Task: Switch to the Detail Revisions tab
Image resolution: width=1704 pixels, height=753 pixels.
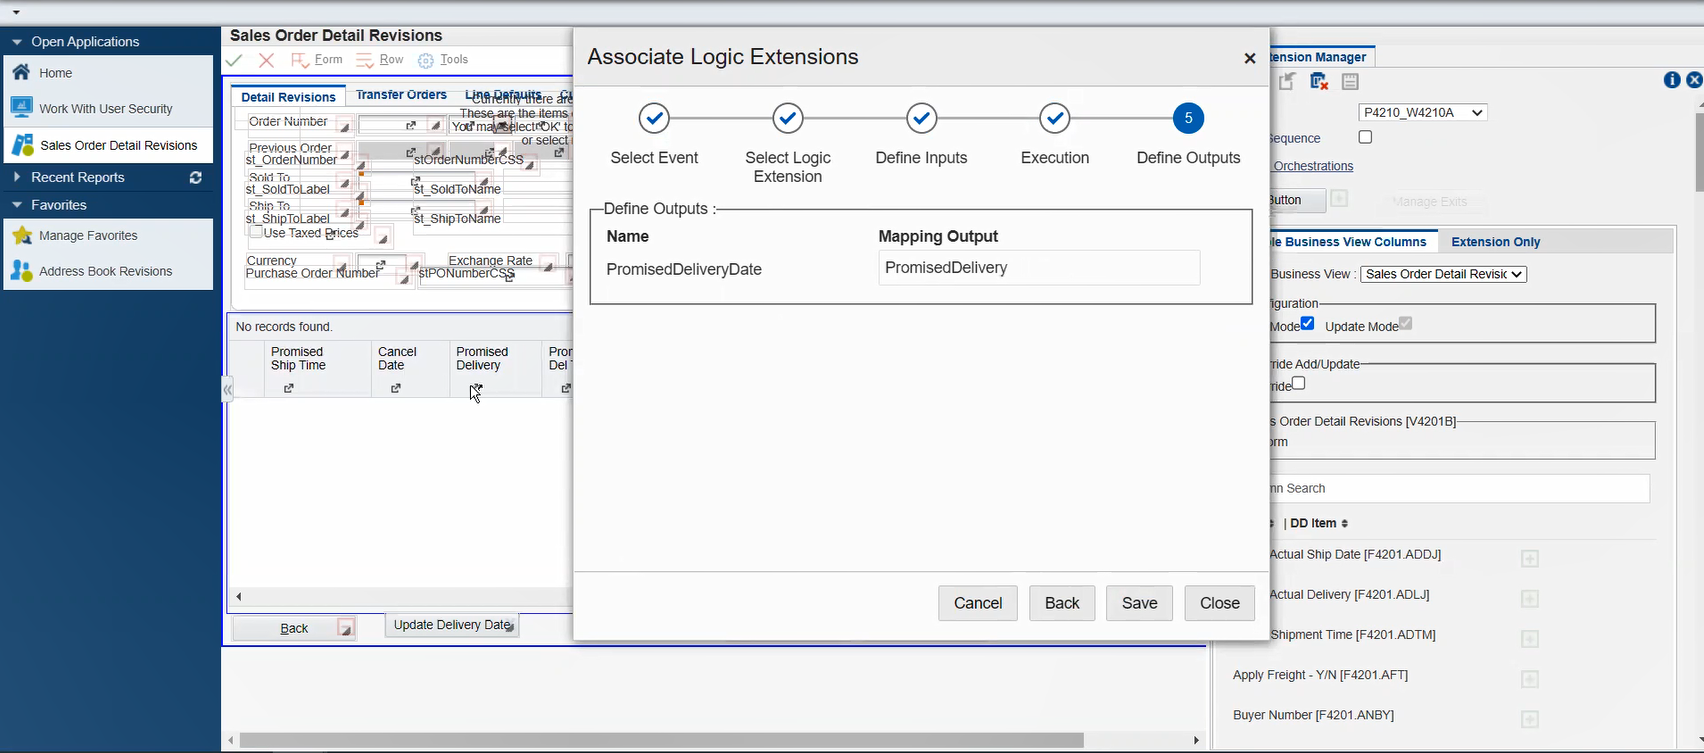Action: [288, 97]
